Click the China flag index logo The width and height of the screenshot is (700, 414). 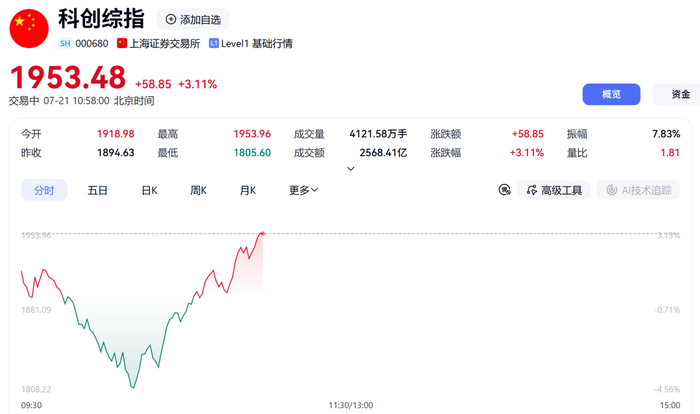pos(29,29)
